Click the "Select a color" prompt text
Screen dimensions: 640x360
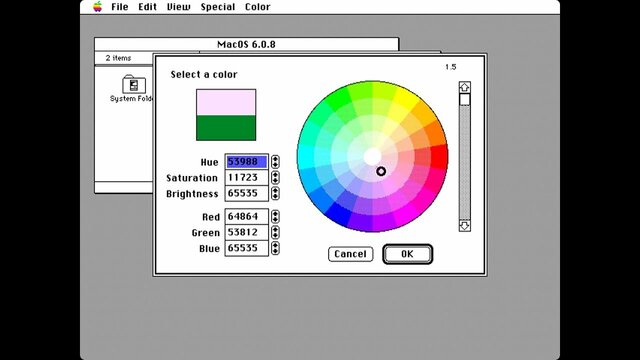(204, 74)
